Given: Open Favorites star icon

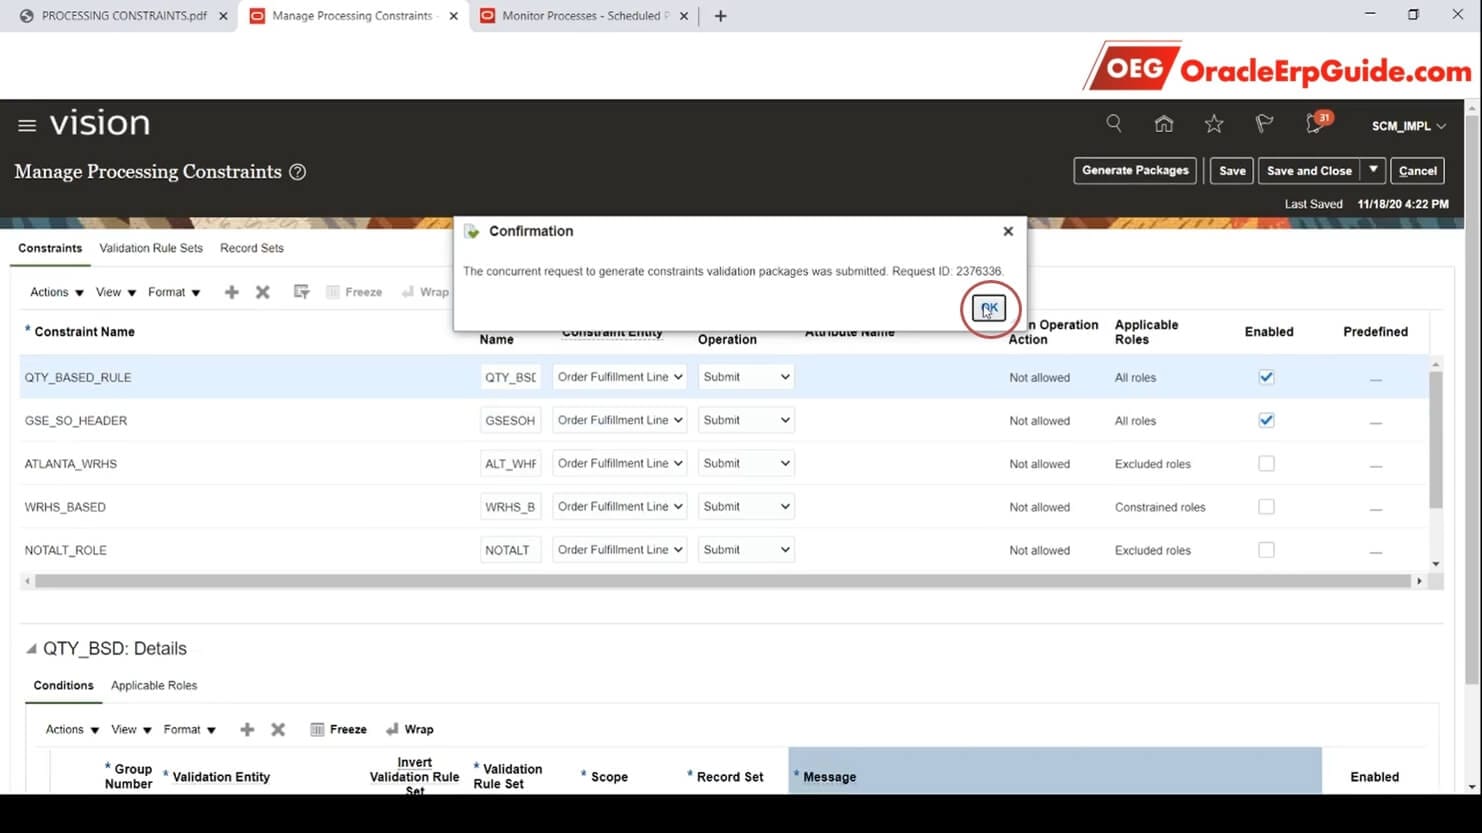Looking at the screenshot, I should (1214, 123).
